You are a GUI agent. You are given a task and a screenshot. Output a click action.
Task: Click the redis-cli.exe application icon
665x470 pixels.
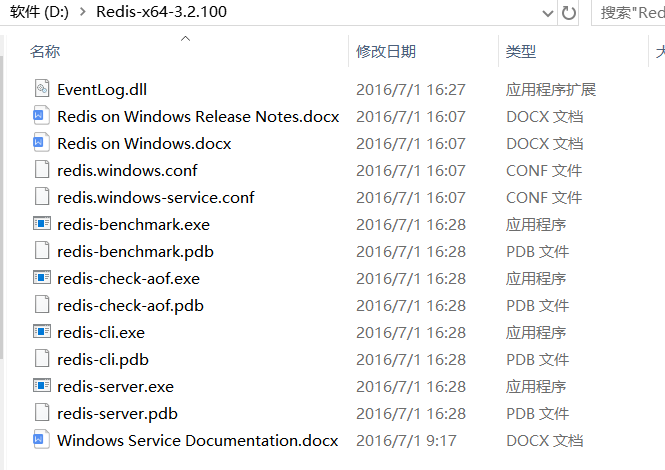point(41,332)
